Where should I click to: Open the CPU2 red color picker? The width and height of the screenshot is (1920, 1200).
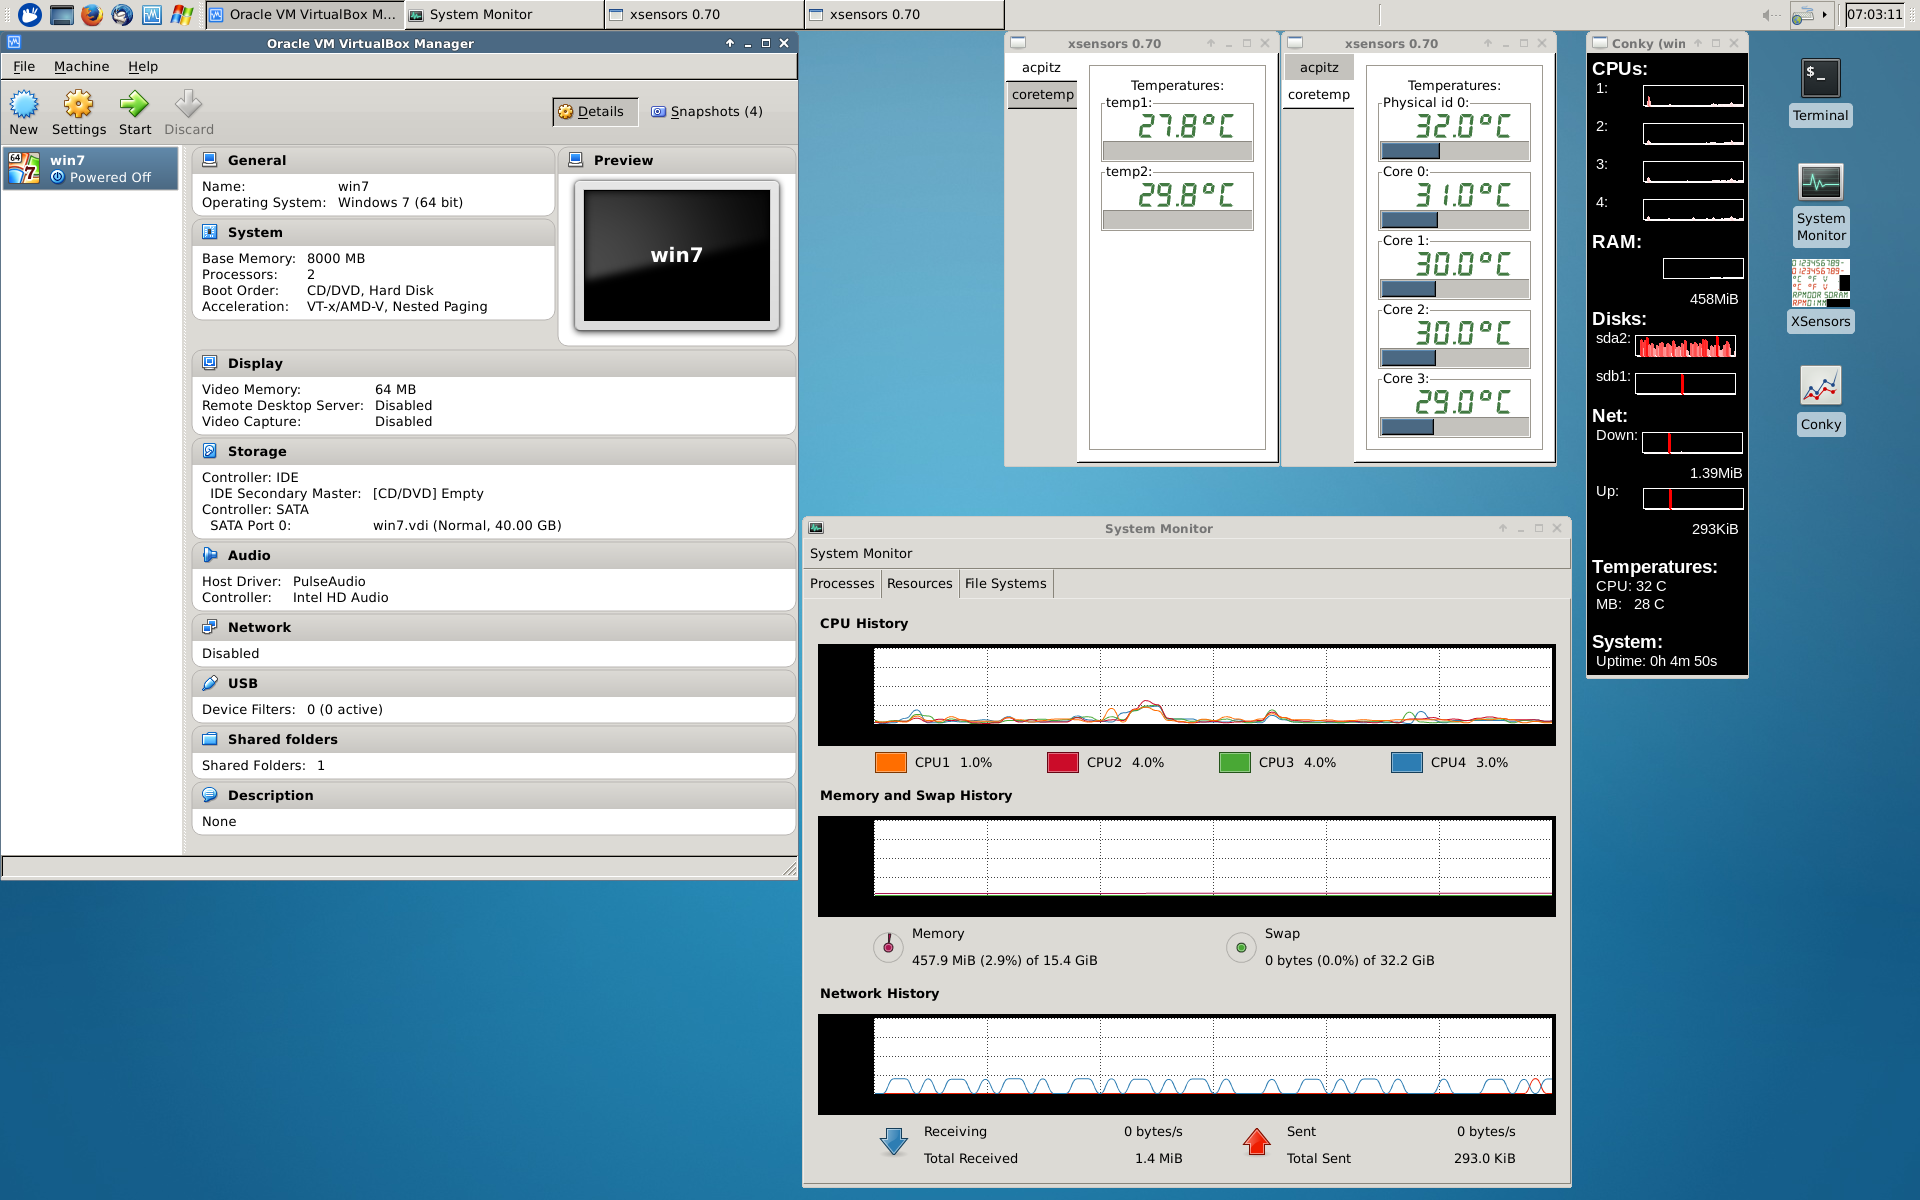pyautogui.click(x=1063, y=762)
